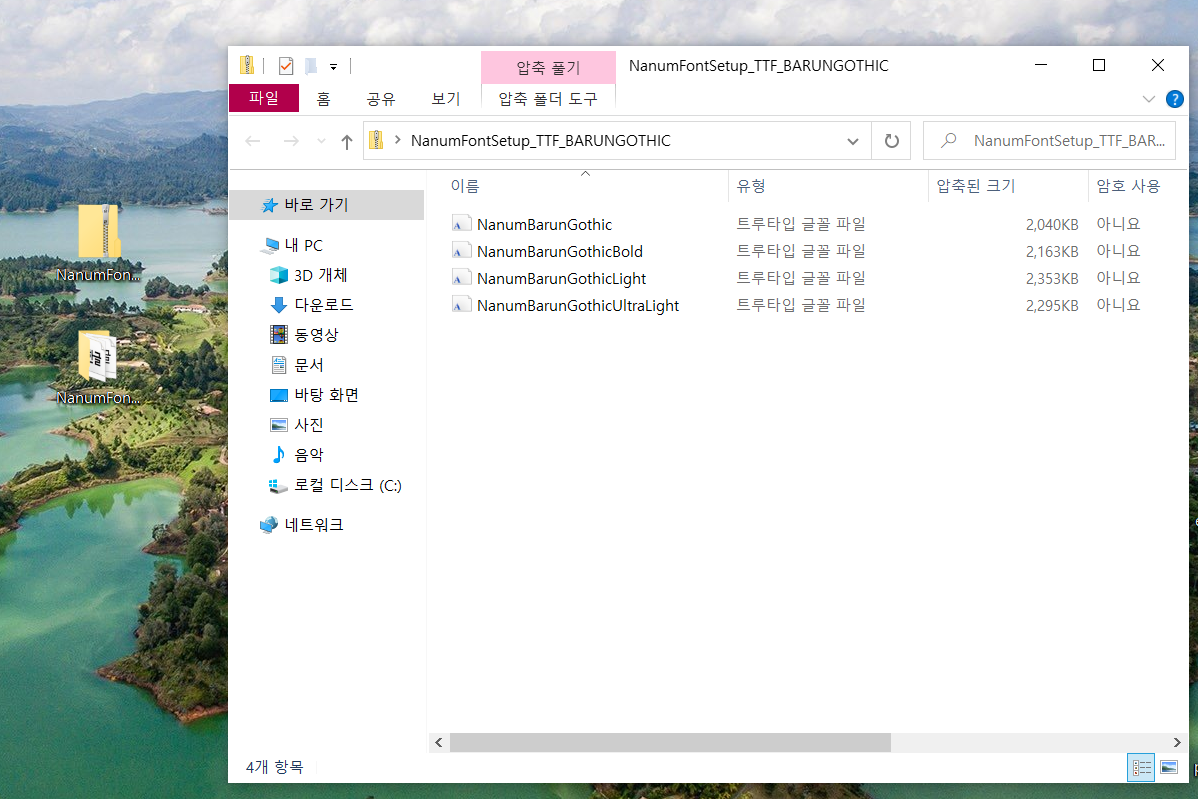This screenshot has width=1198, height=799.
Task: Click the zip icon in address bar
Action: click(x=376, y=140)
